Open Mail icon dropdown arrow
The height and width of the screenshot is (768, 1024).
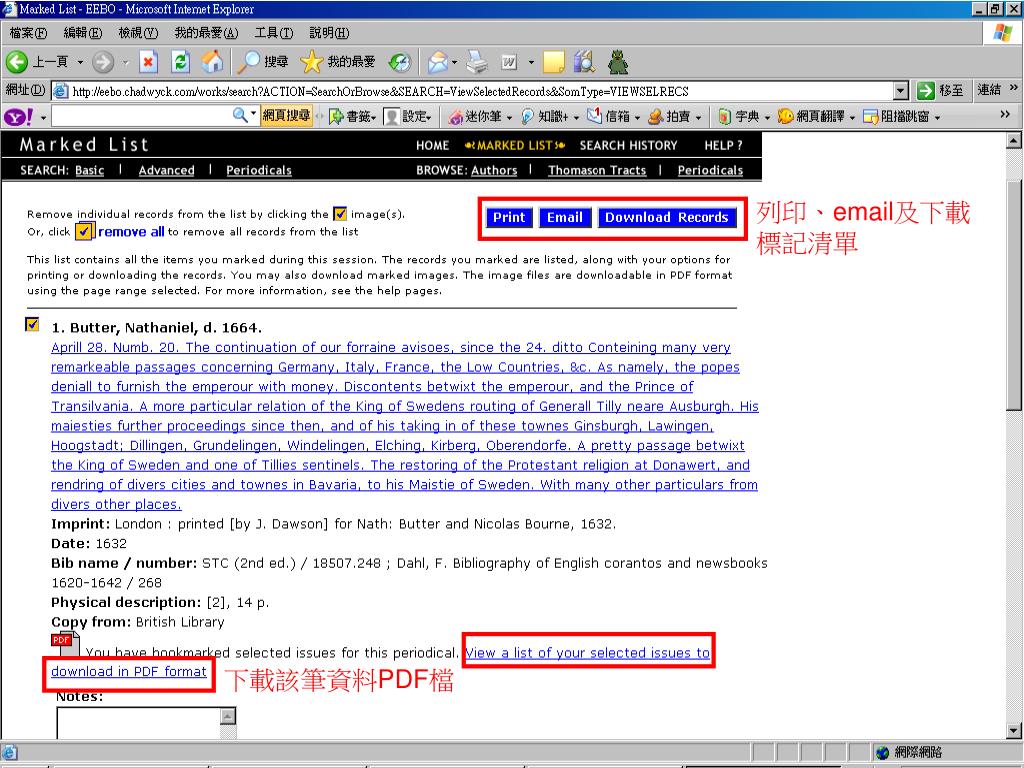coord(455,63)
